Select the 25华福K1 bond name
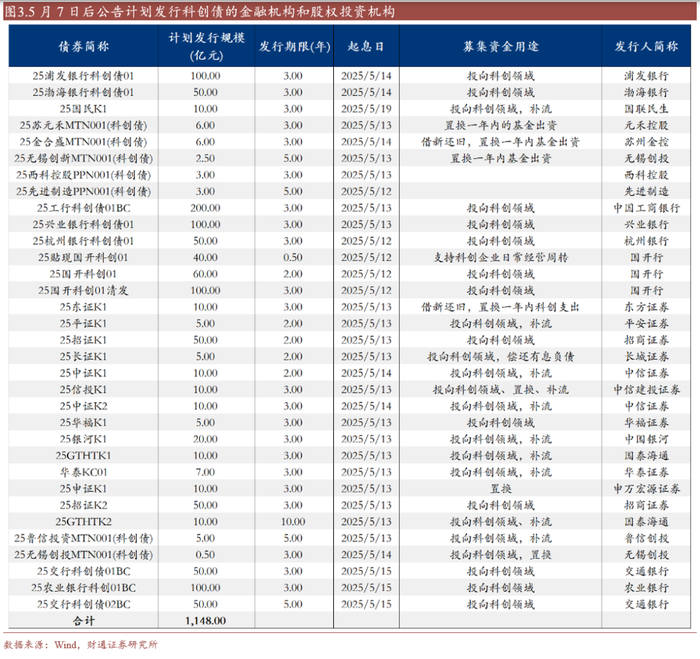This screenshot has height=659, width=700. coord(83,423)
